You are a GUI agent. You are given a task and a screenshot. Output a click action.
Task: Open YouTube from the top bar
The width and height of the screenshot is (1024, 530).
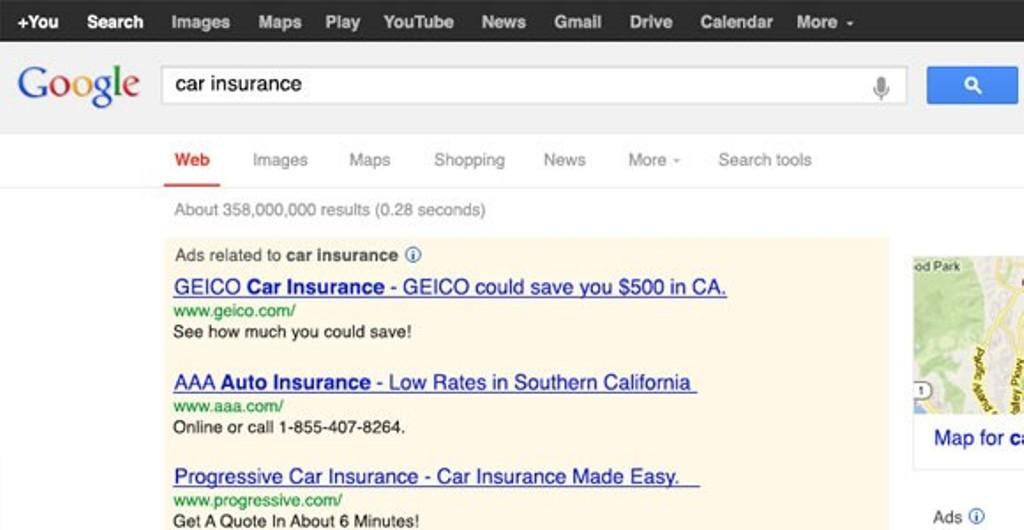(419, 22)
